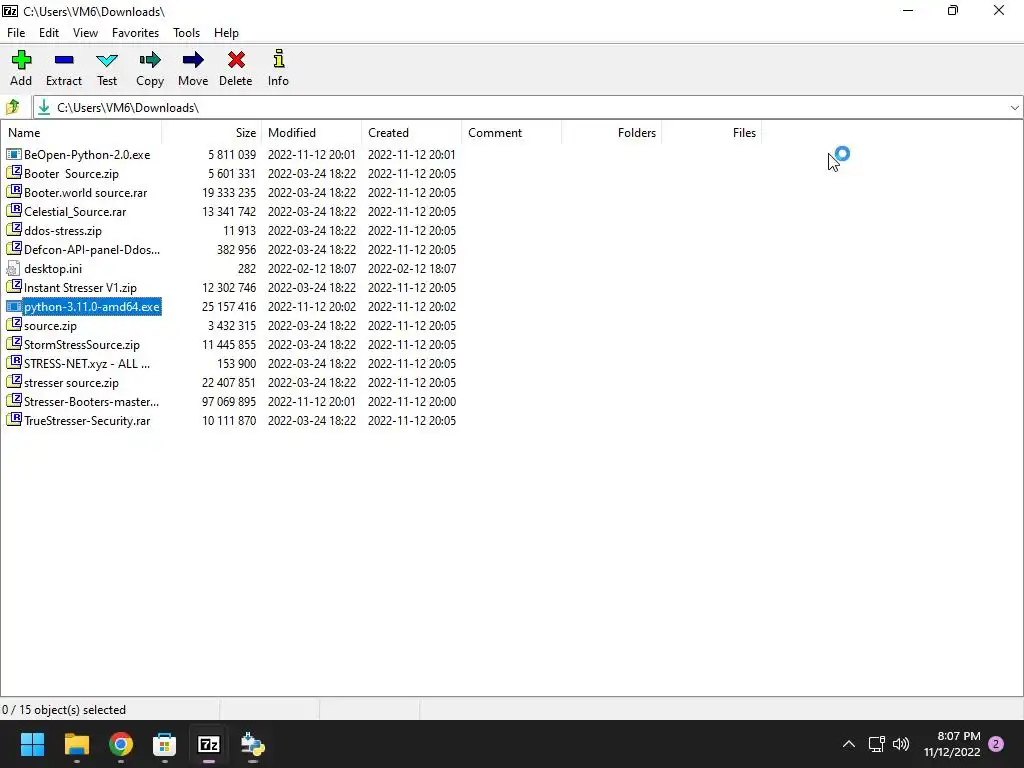This screenshot has width=1024, height=768.
Task: Sort by the Created column header
Action: [411, 133]
